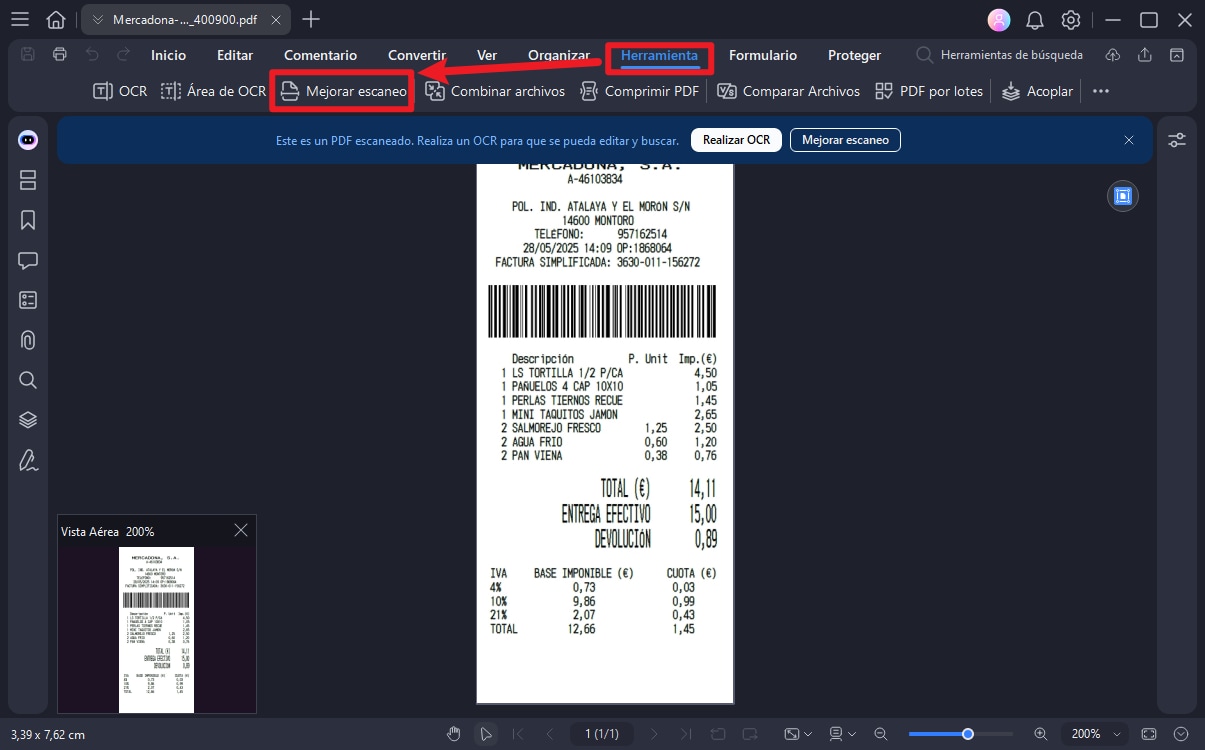Screen dimensions: 1205x750
Task: Toggle the Hand tool for panning
Action: (454, 733)
